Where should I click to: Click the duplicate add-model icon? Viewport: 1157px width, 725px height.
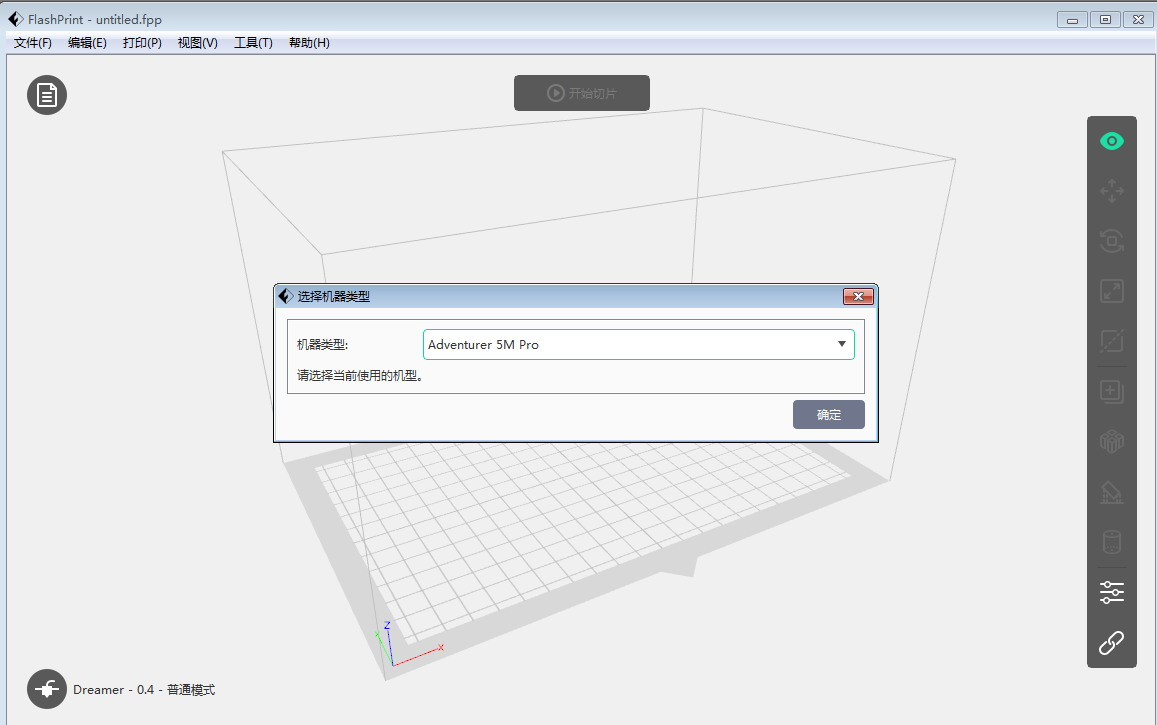(x=1111, y=392)
